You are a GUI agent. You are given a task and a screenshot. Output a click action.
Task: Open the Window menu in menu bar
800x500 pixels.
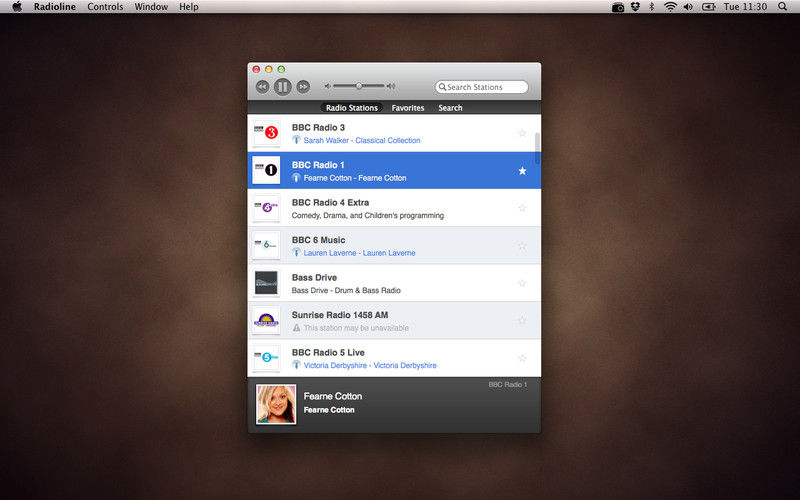tap(151, 7)
